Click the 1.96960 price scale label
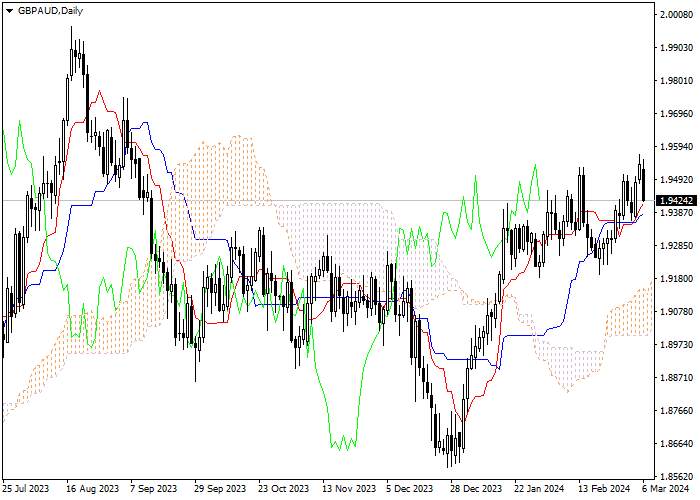 [677, 113]
